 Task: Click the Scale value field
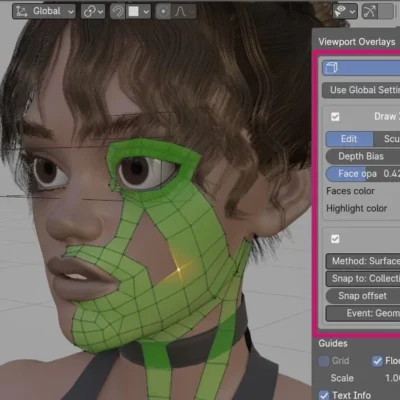tap(392, 378)
